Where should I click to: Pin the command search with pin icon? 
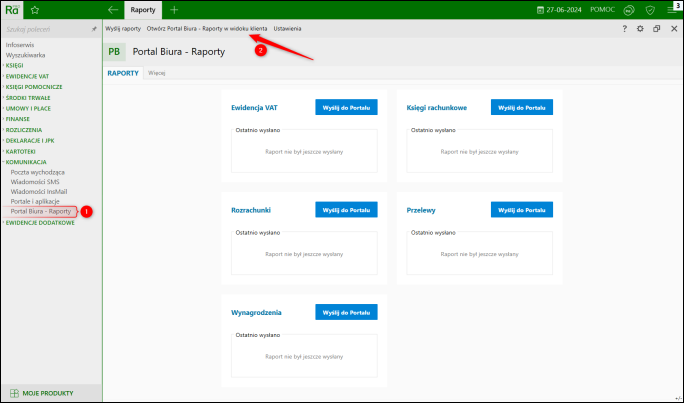coord(94,29)
